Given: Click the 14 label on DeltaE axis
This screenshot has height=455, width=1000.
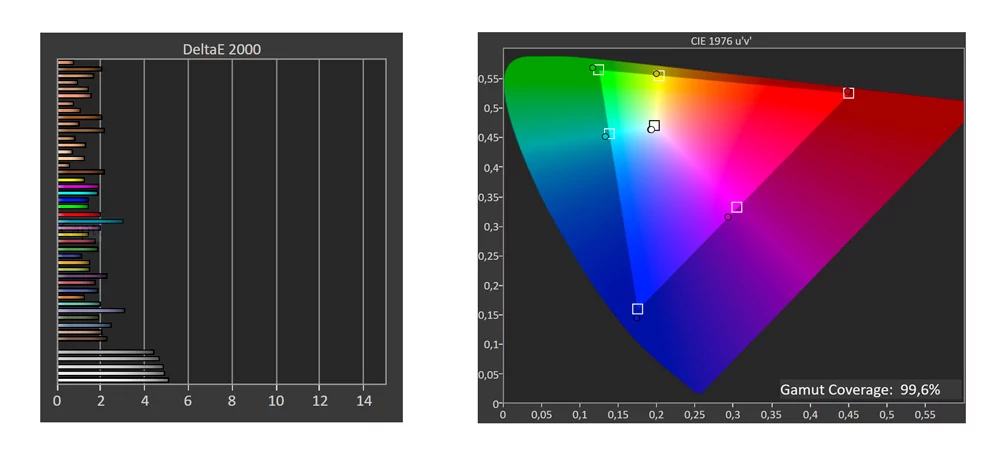Looking at the screenshot, I should [363, 401].
